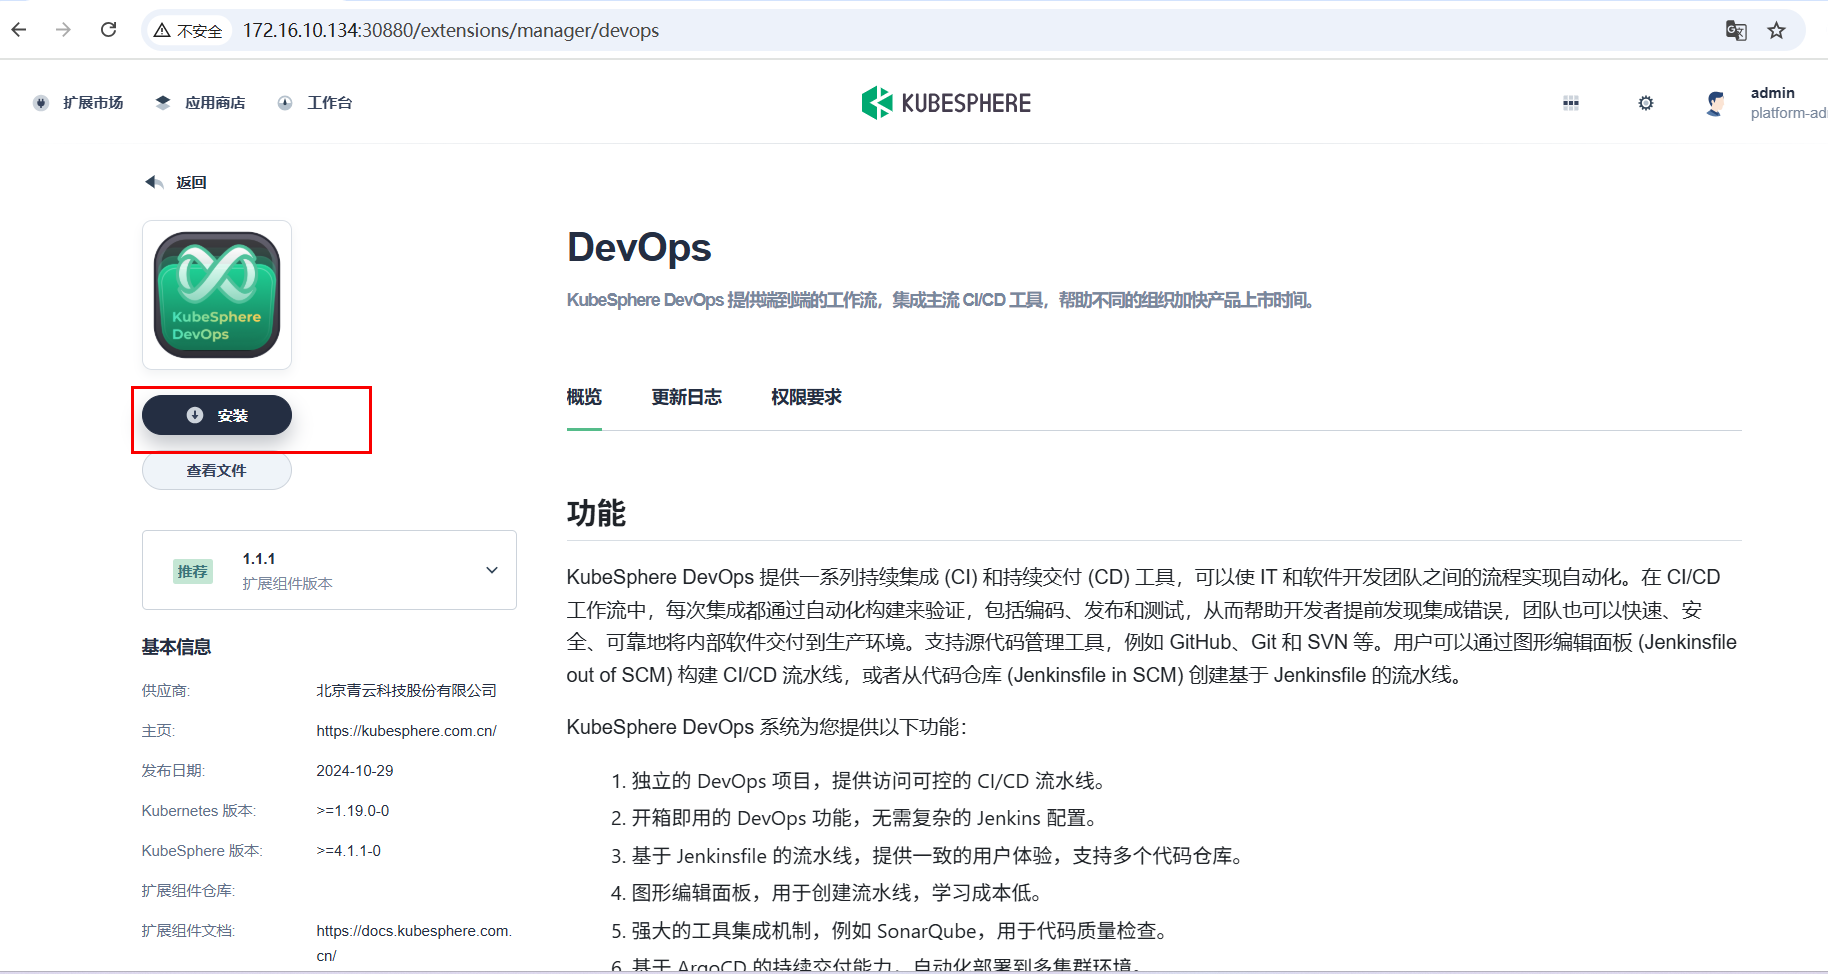
Task: Click the sentence KubeSphere DevOps 系统为您提供以下功能
Action: (767, 727)
